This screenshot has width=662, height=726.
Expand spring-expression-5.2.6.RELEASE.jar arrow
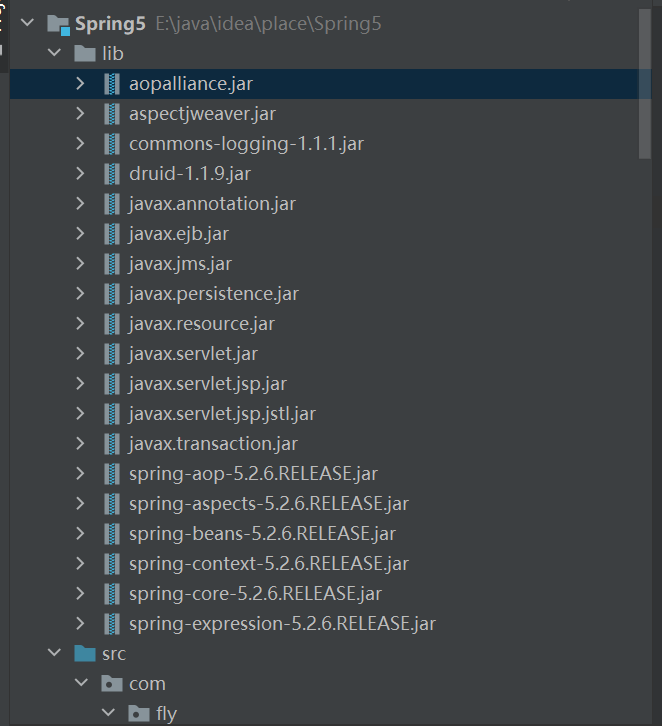(x=80, y=623)
